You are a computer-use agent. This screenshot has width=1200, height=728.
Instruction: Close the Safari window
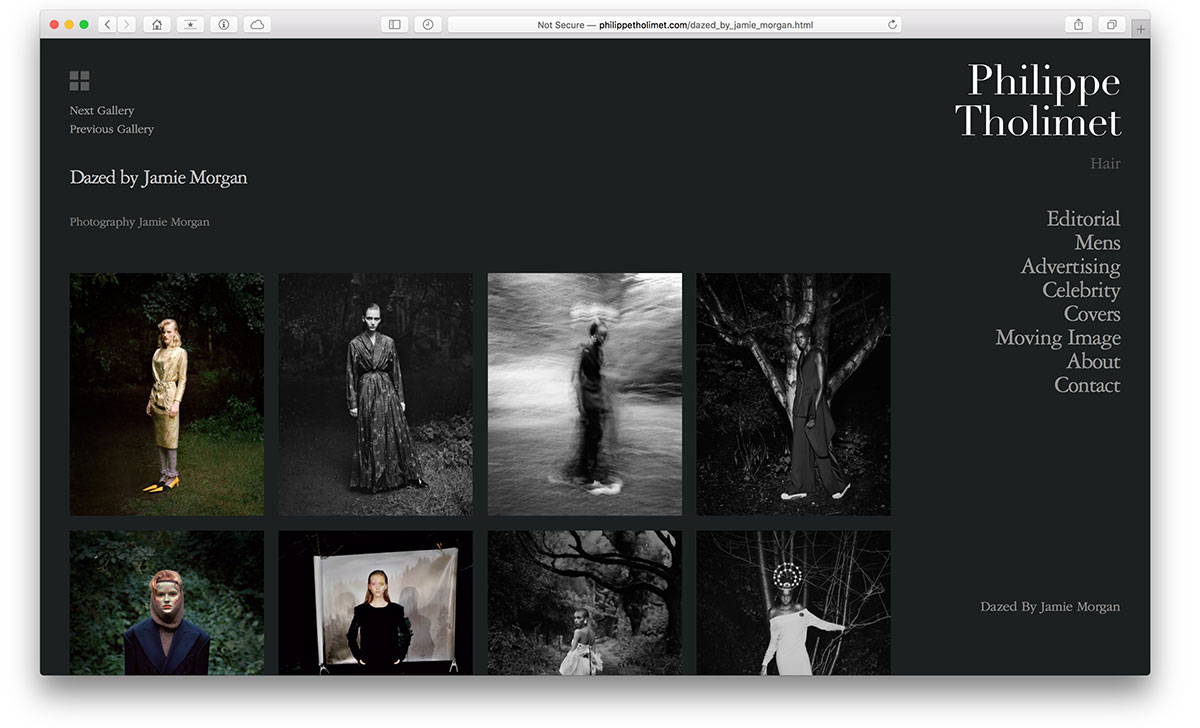tap(54, 24)
